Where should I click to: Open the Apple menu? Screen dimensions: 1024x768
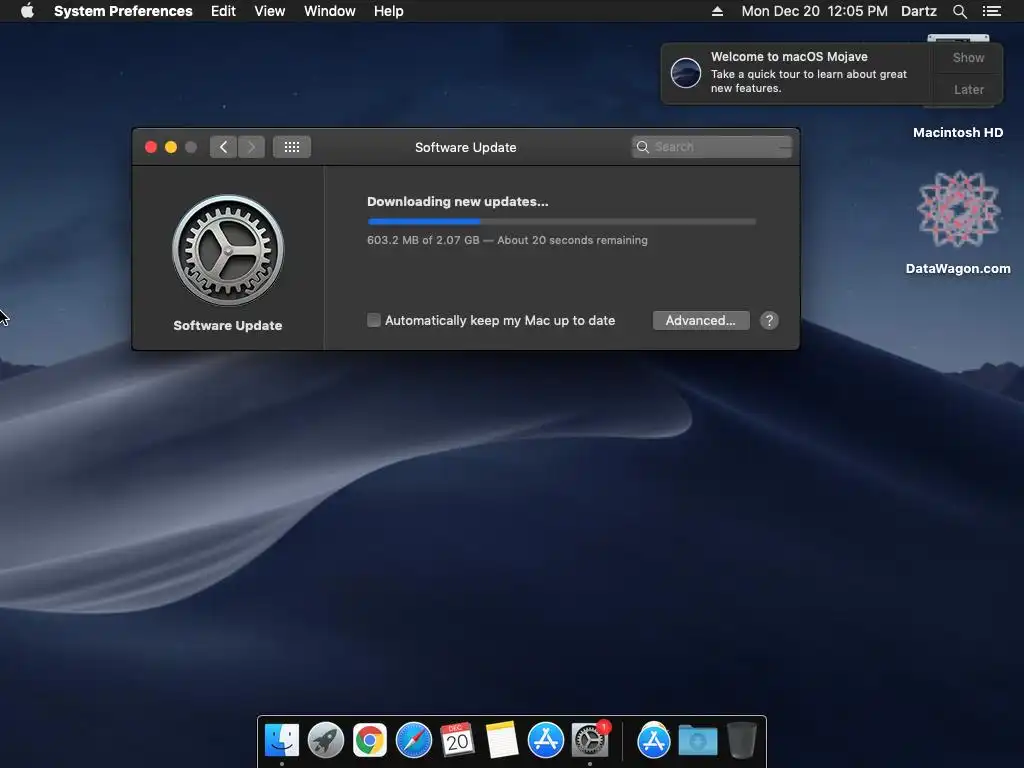point(27,11)
